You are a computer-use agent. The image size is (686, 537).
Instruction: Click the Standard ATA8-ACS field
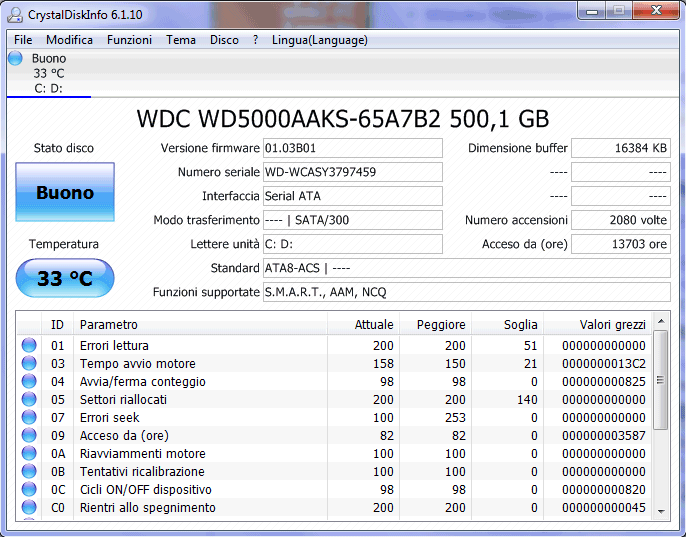tap(466, 268)
